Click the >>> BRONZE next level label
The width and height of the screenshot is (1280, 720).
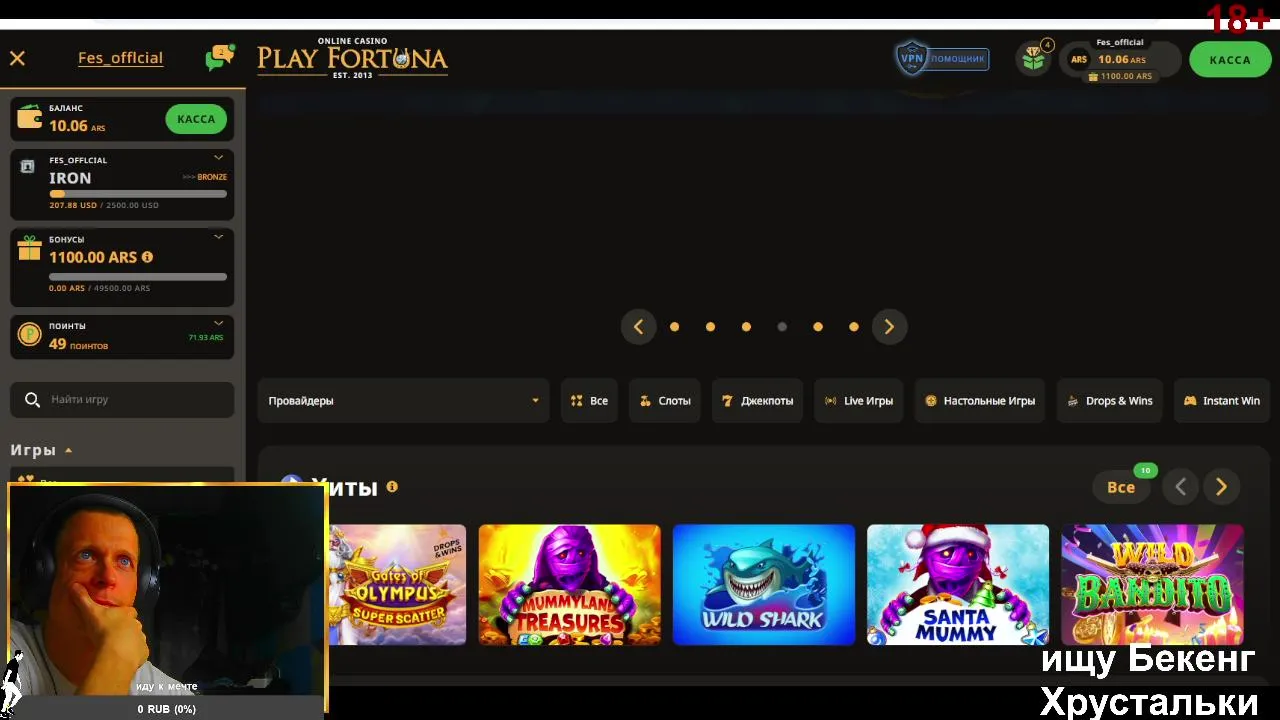204,177
